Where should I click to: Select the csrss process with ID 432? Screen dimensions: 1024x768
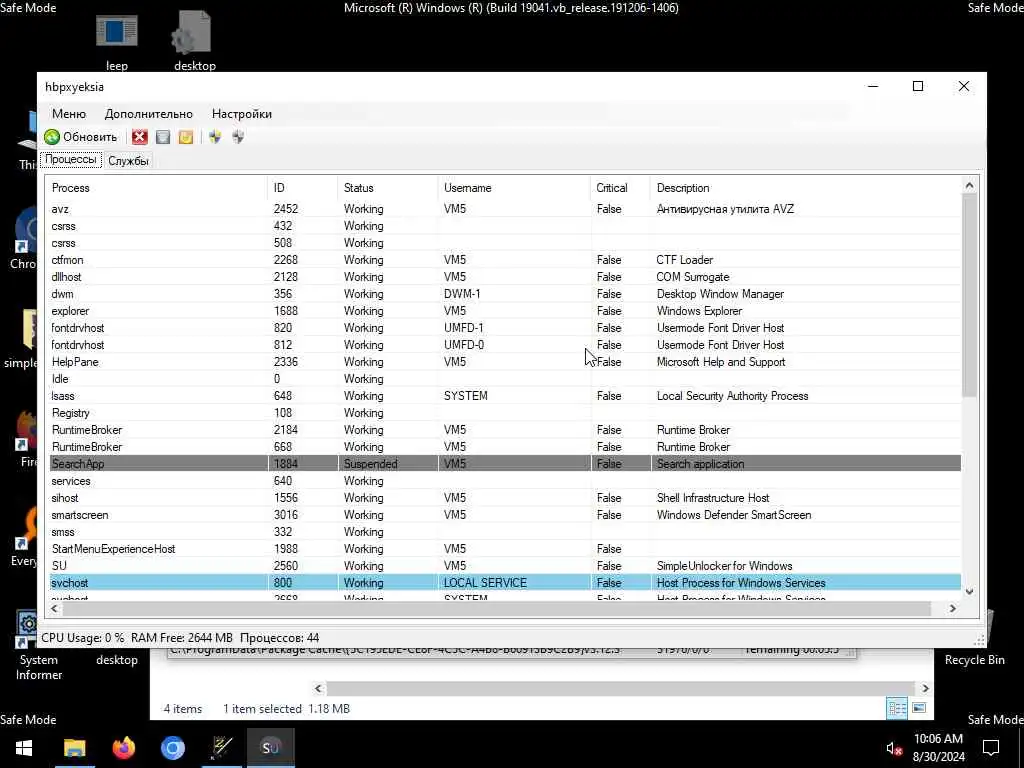tap(505, 226)
